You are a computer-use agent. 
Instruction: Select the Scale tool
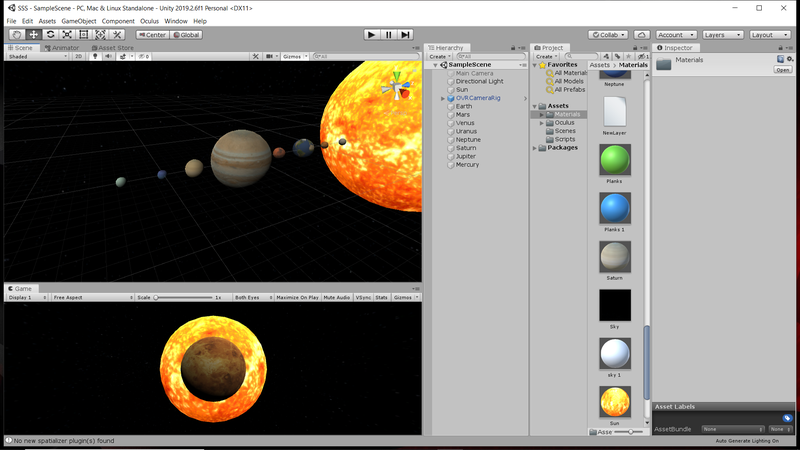[x=67, y=34]
